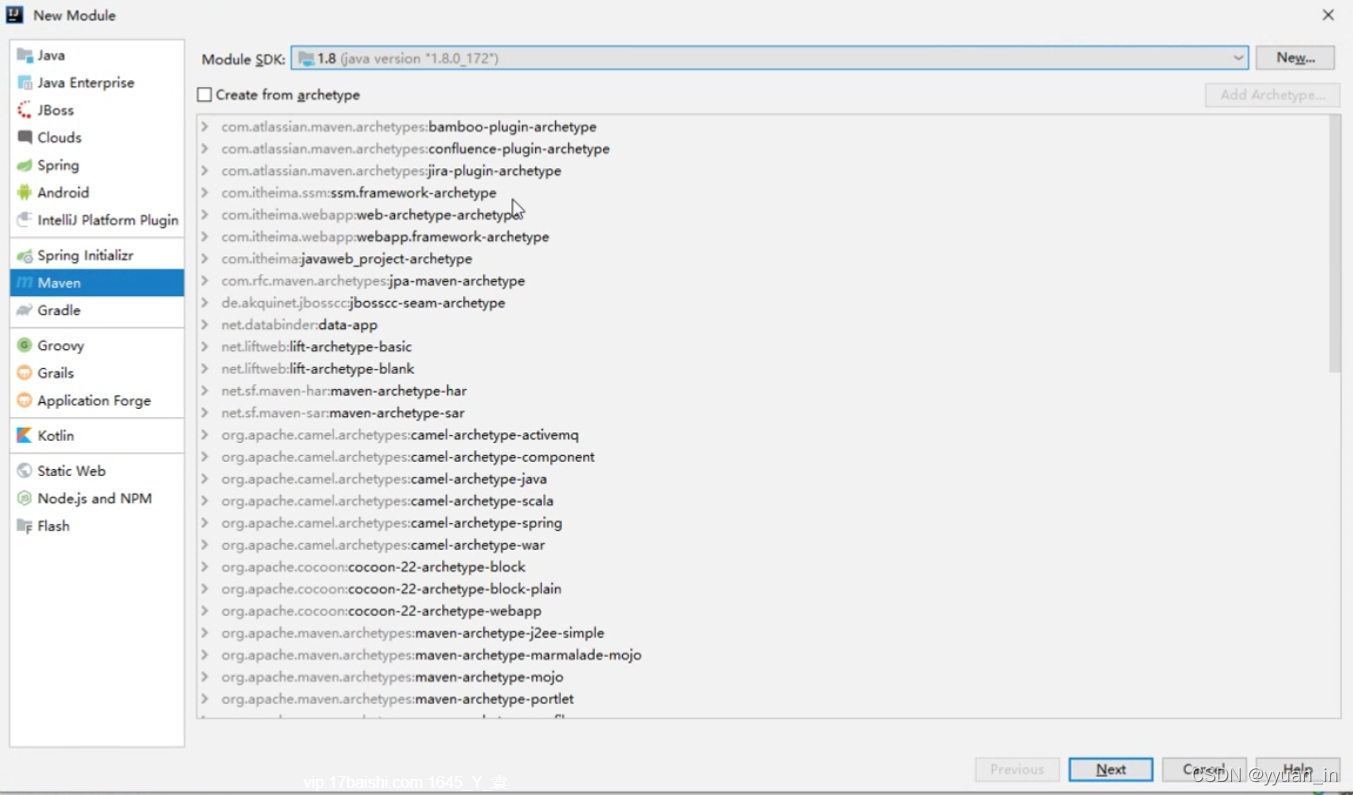Screen dimensions: 1353x795
Task: Click the Spring leaf icon
Action: pos(25,165)
